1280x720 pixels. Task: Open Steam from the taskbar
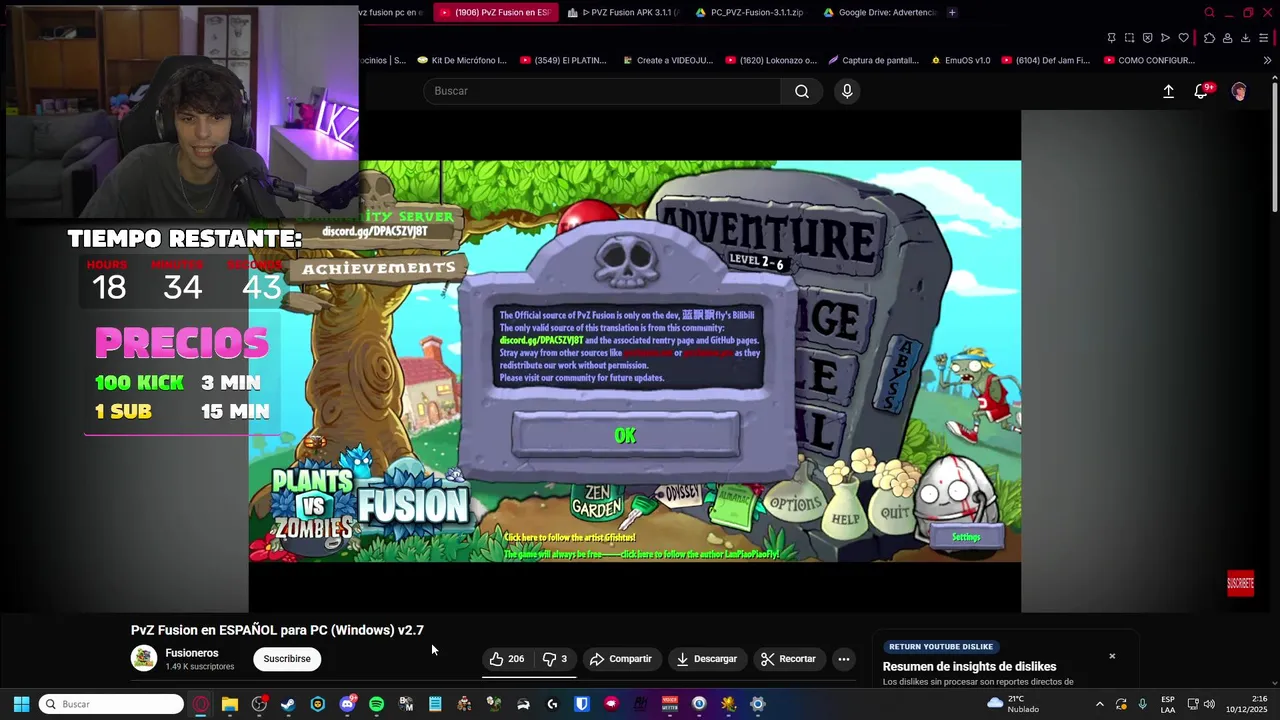pos(288,704)
